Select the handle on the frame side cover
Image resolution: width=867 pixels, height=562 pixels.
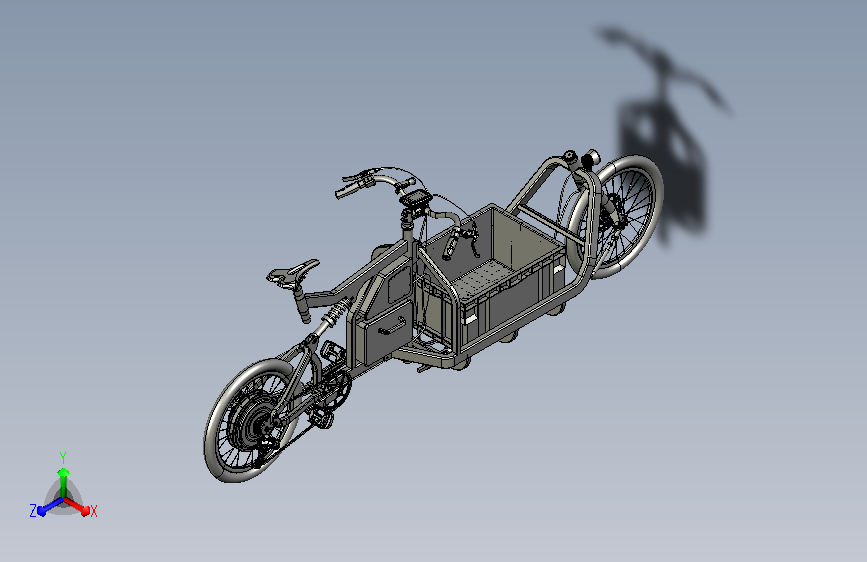point(391,328)
